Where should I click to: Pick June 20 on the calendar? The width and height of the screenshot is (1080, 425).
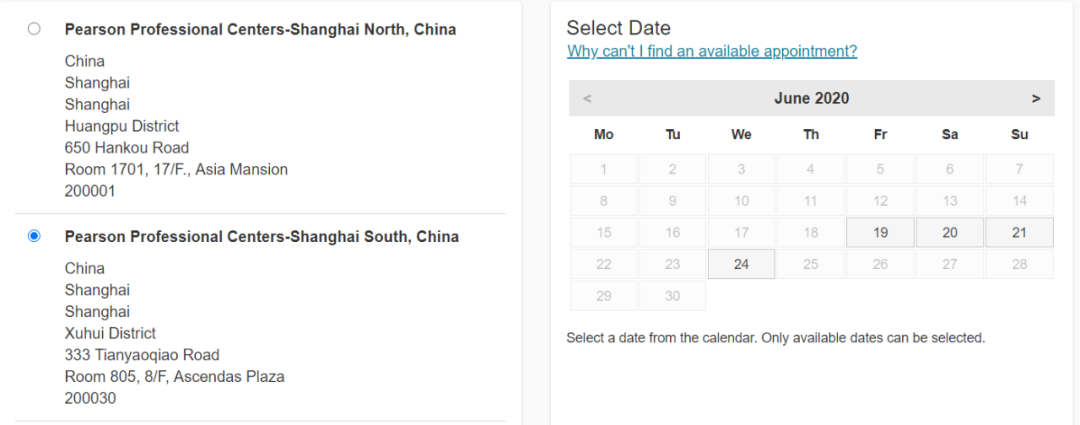click(x=950, y=232)
